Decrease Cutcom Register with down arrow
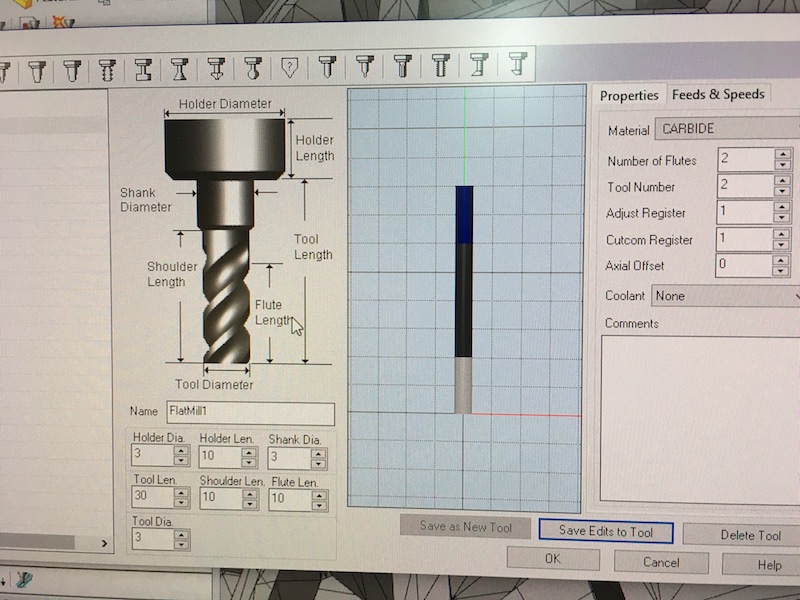Image resolution: width=800 pixels, height=600 pixels. click(781, 245)
